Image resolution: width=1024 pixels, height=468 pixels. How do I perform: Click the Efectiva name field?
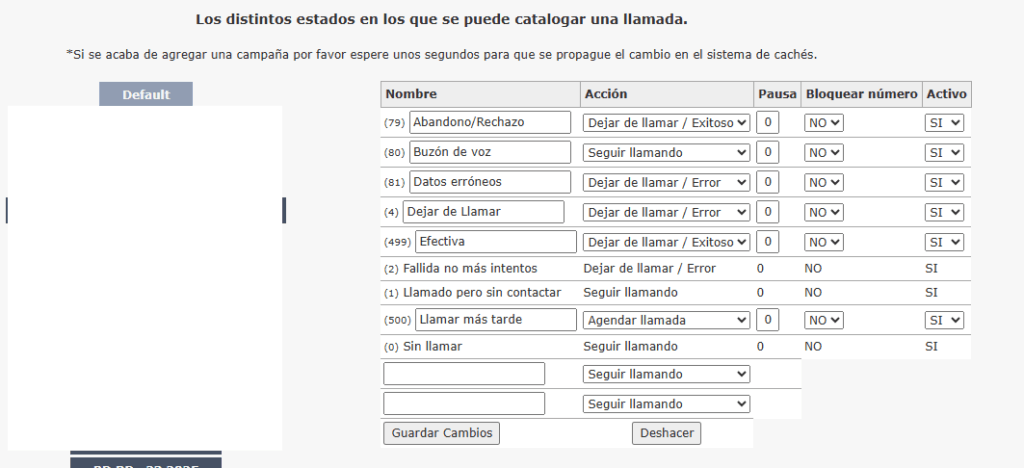pos(495,242)
